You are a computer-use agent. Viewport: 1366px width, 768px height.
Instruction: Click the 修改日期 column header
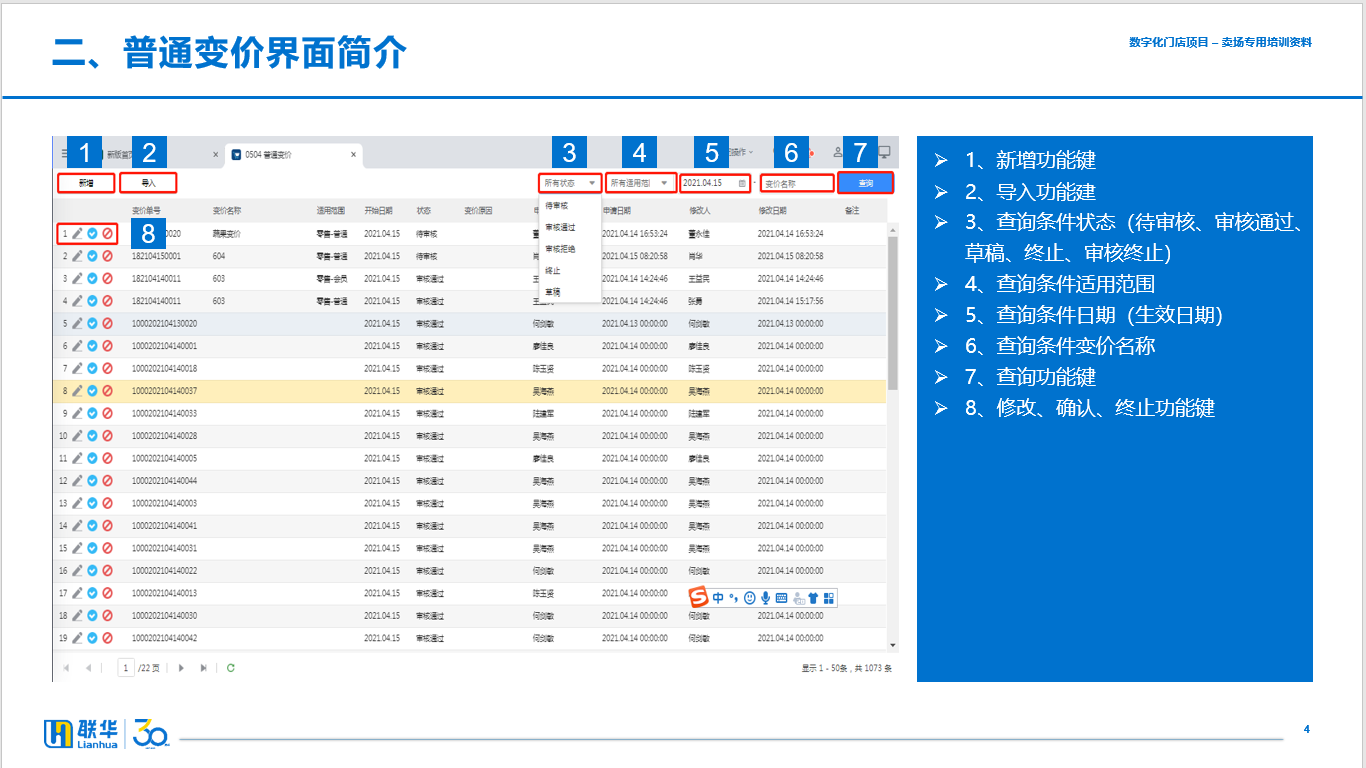click(772, 211)
